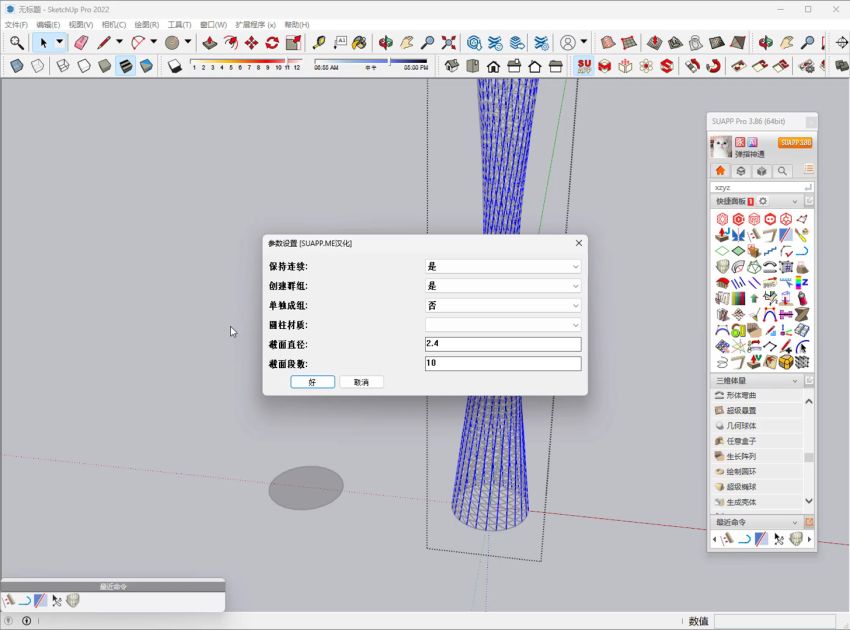Select the Move tool with red arrows
This screenshot has width=850, height=630.
(x=251, y=42)
